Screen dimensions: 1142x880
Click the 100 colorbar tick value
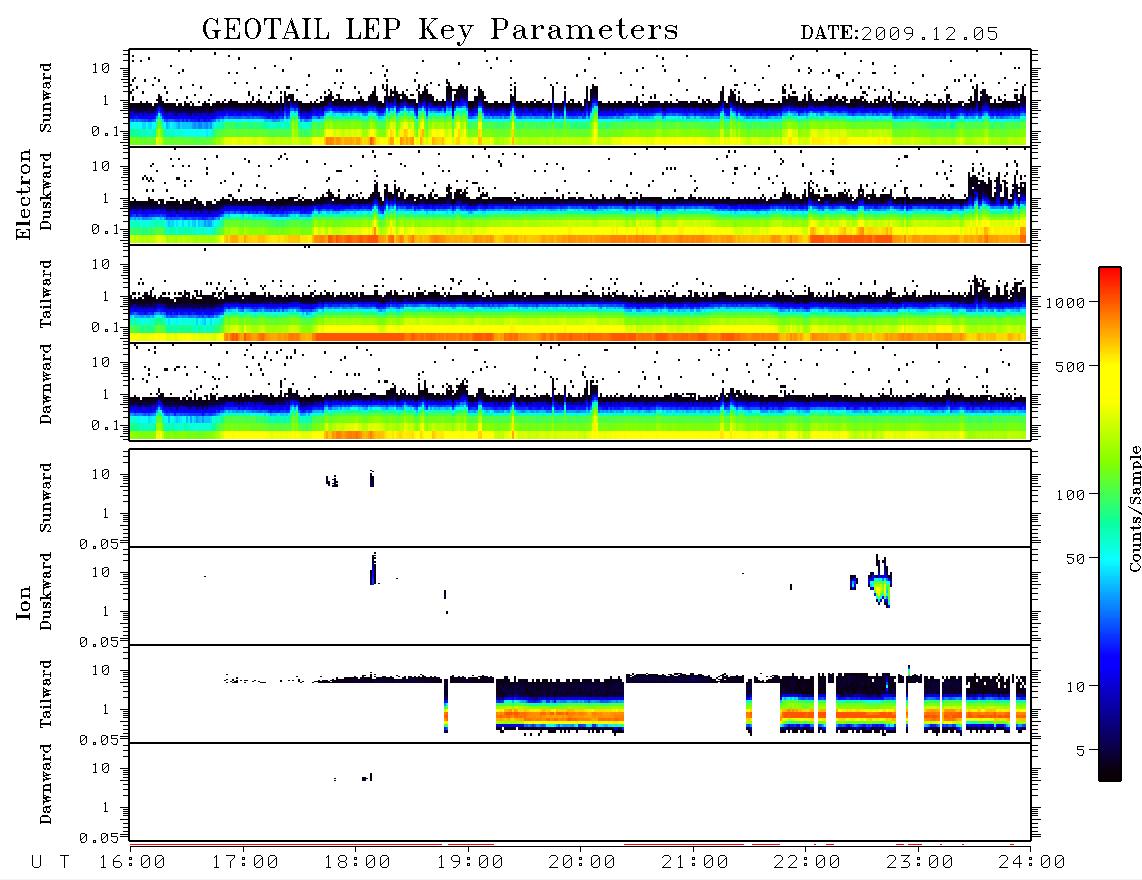(1070, 495)
